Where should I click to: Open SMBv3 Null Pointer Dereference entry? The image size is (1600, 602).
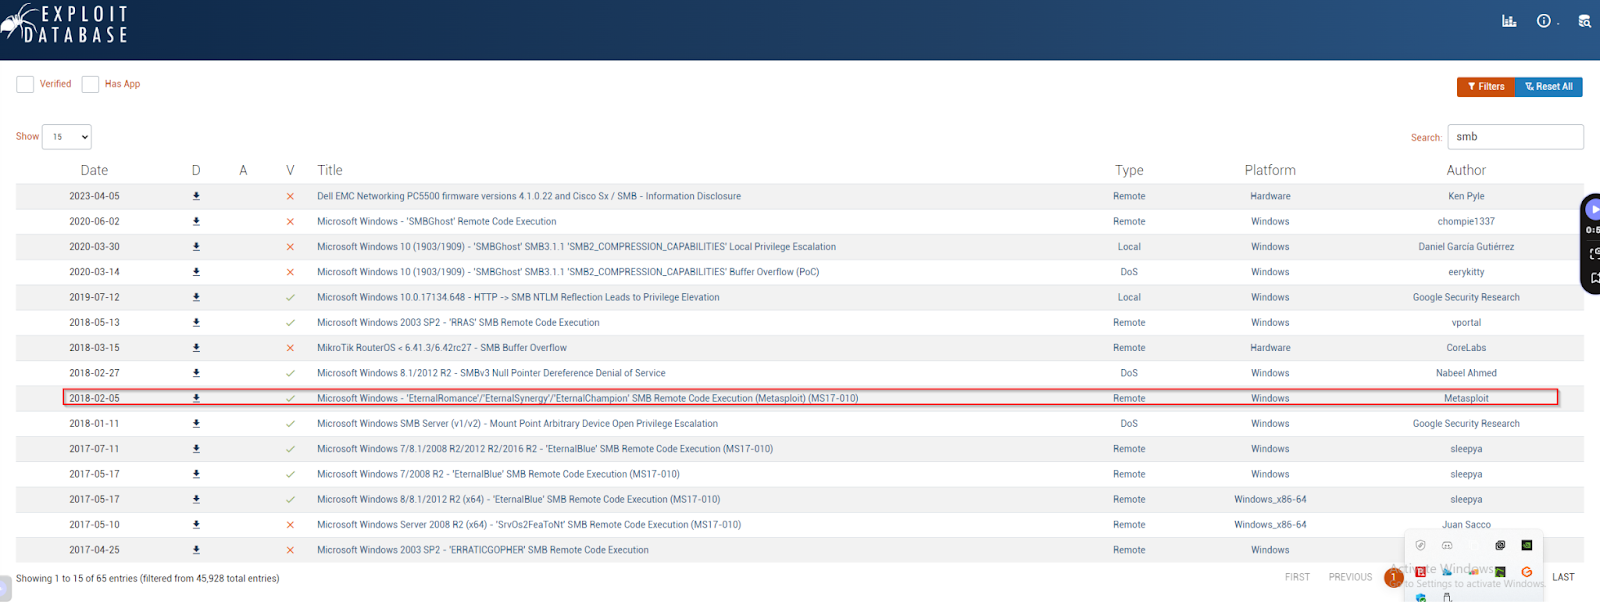[x=491, y=373]
